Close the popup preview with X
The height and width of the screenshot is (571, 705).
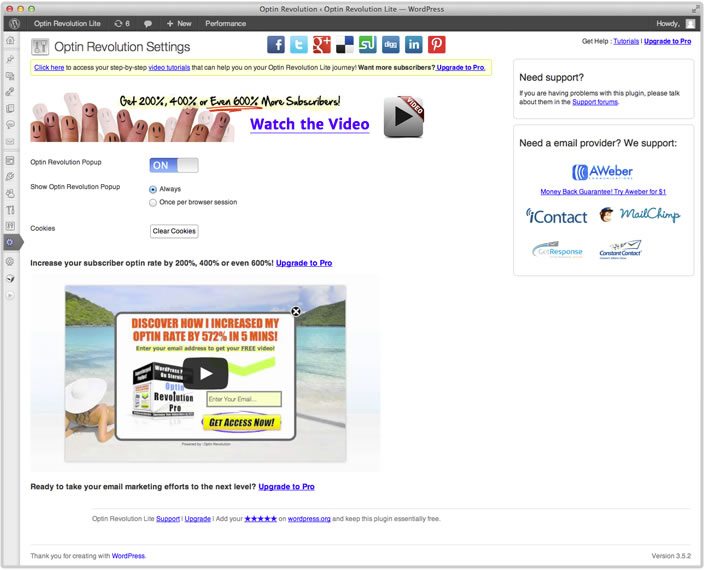pyautogui.click(x=296, y=311)
